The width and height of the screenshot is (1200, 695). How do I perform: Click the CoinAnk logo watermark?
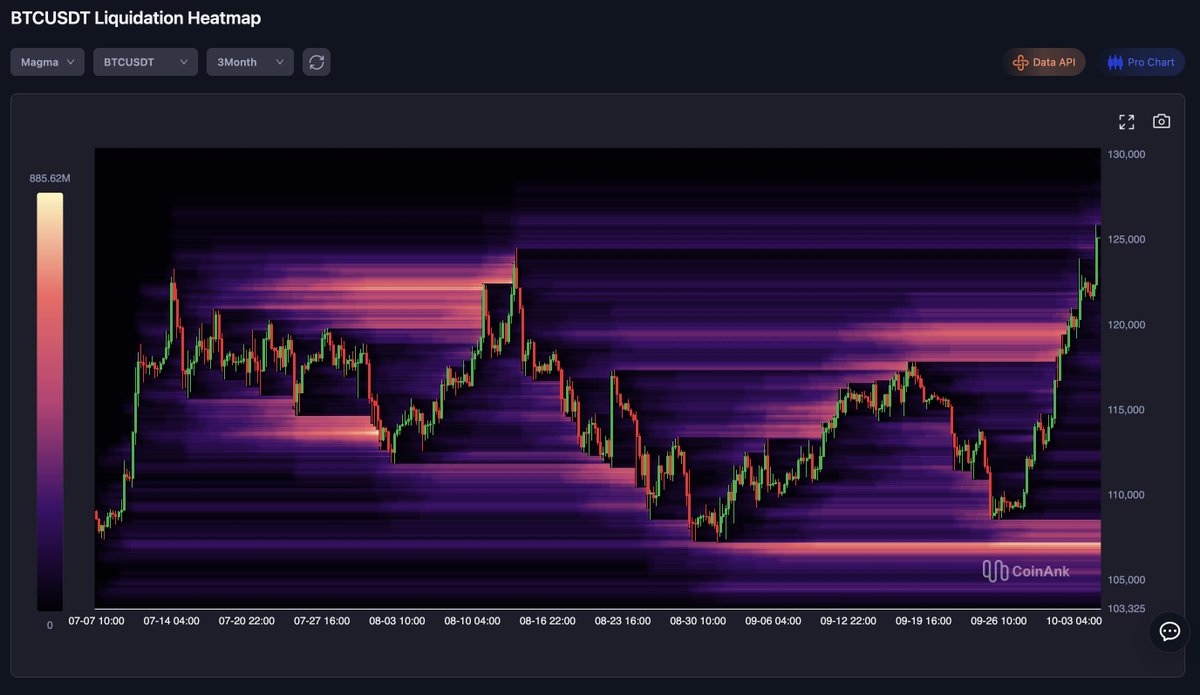(x=1026, y=570)
